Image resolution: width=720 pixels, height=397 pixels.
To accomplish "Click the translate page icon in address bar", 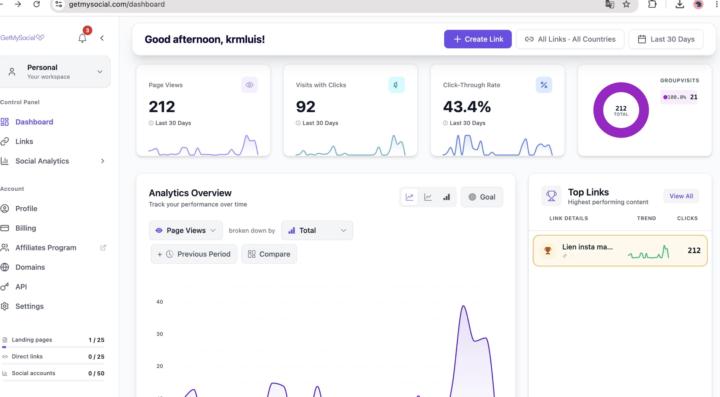I will [609, 4].
